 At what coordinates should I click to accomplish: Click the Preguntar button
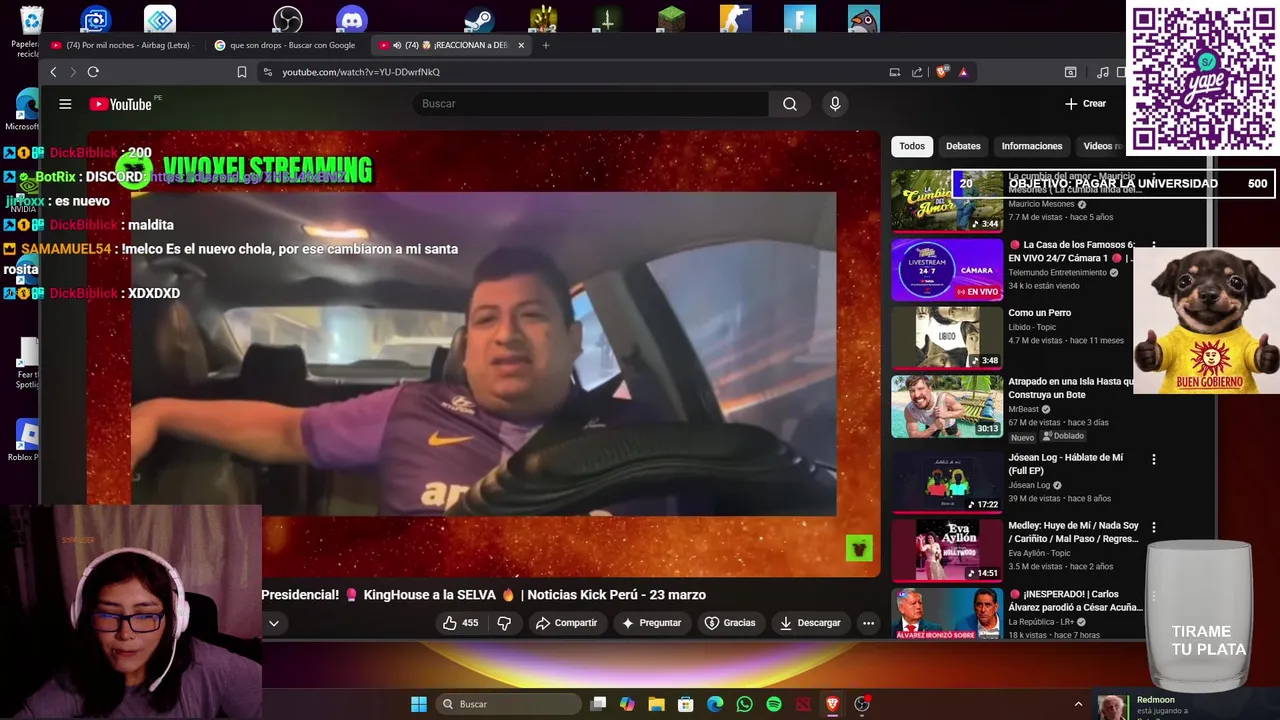tap(651, 623)
